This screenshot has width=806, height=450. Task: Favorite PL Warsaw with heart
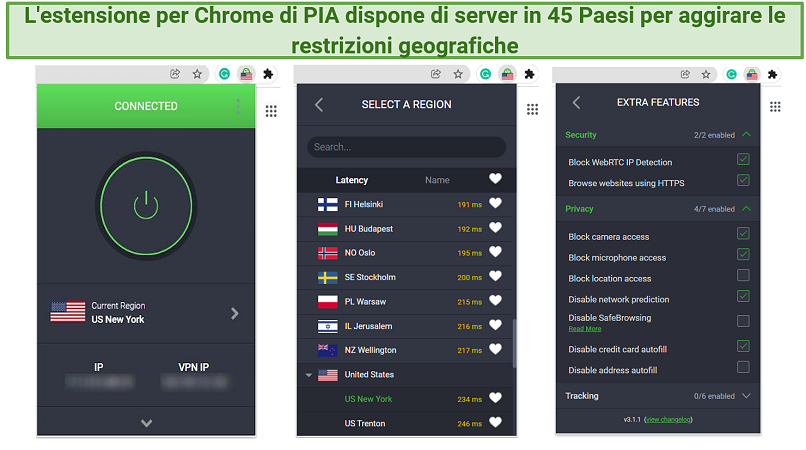pos(495,300)
